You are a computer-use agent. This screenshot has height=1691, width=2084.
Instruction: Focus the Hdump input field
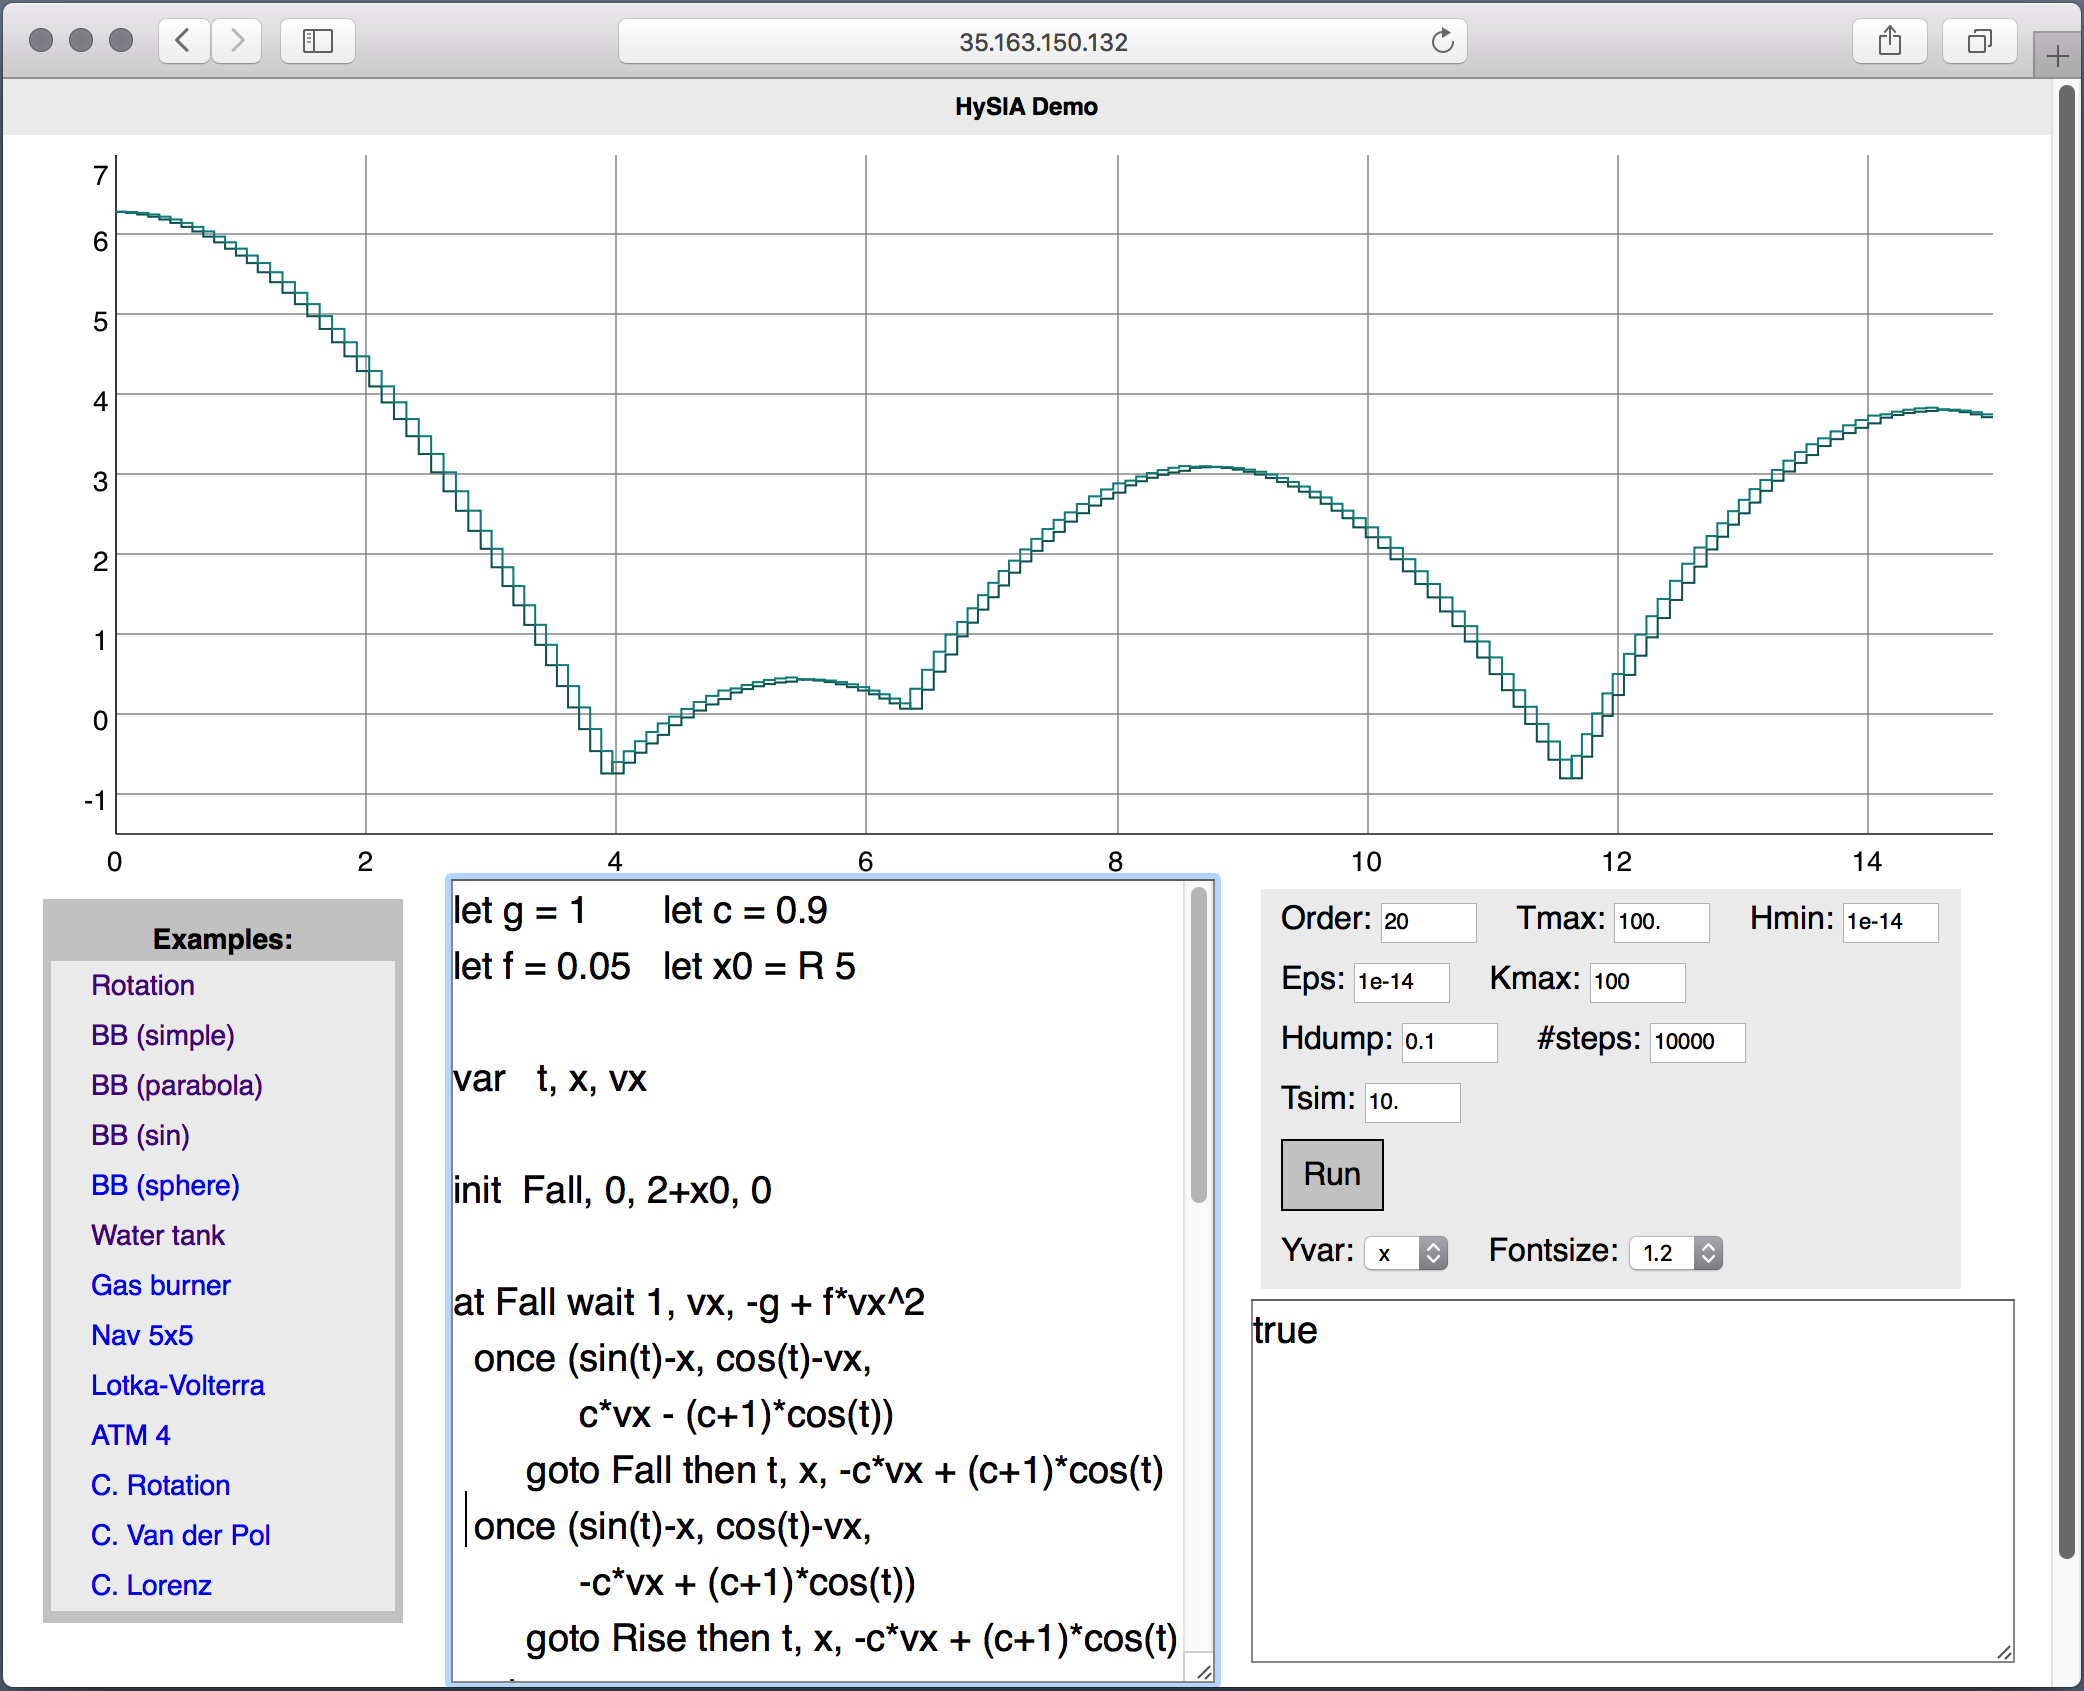click(1449, 1041)
